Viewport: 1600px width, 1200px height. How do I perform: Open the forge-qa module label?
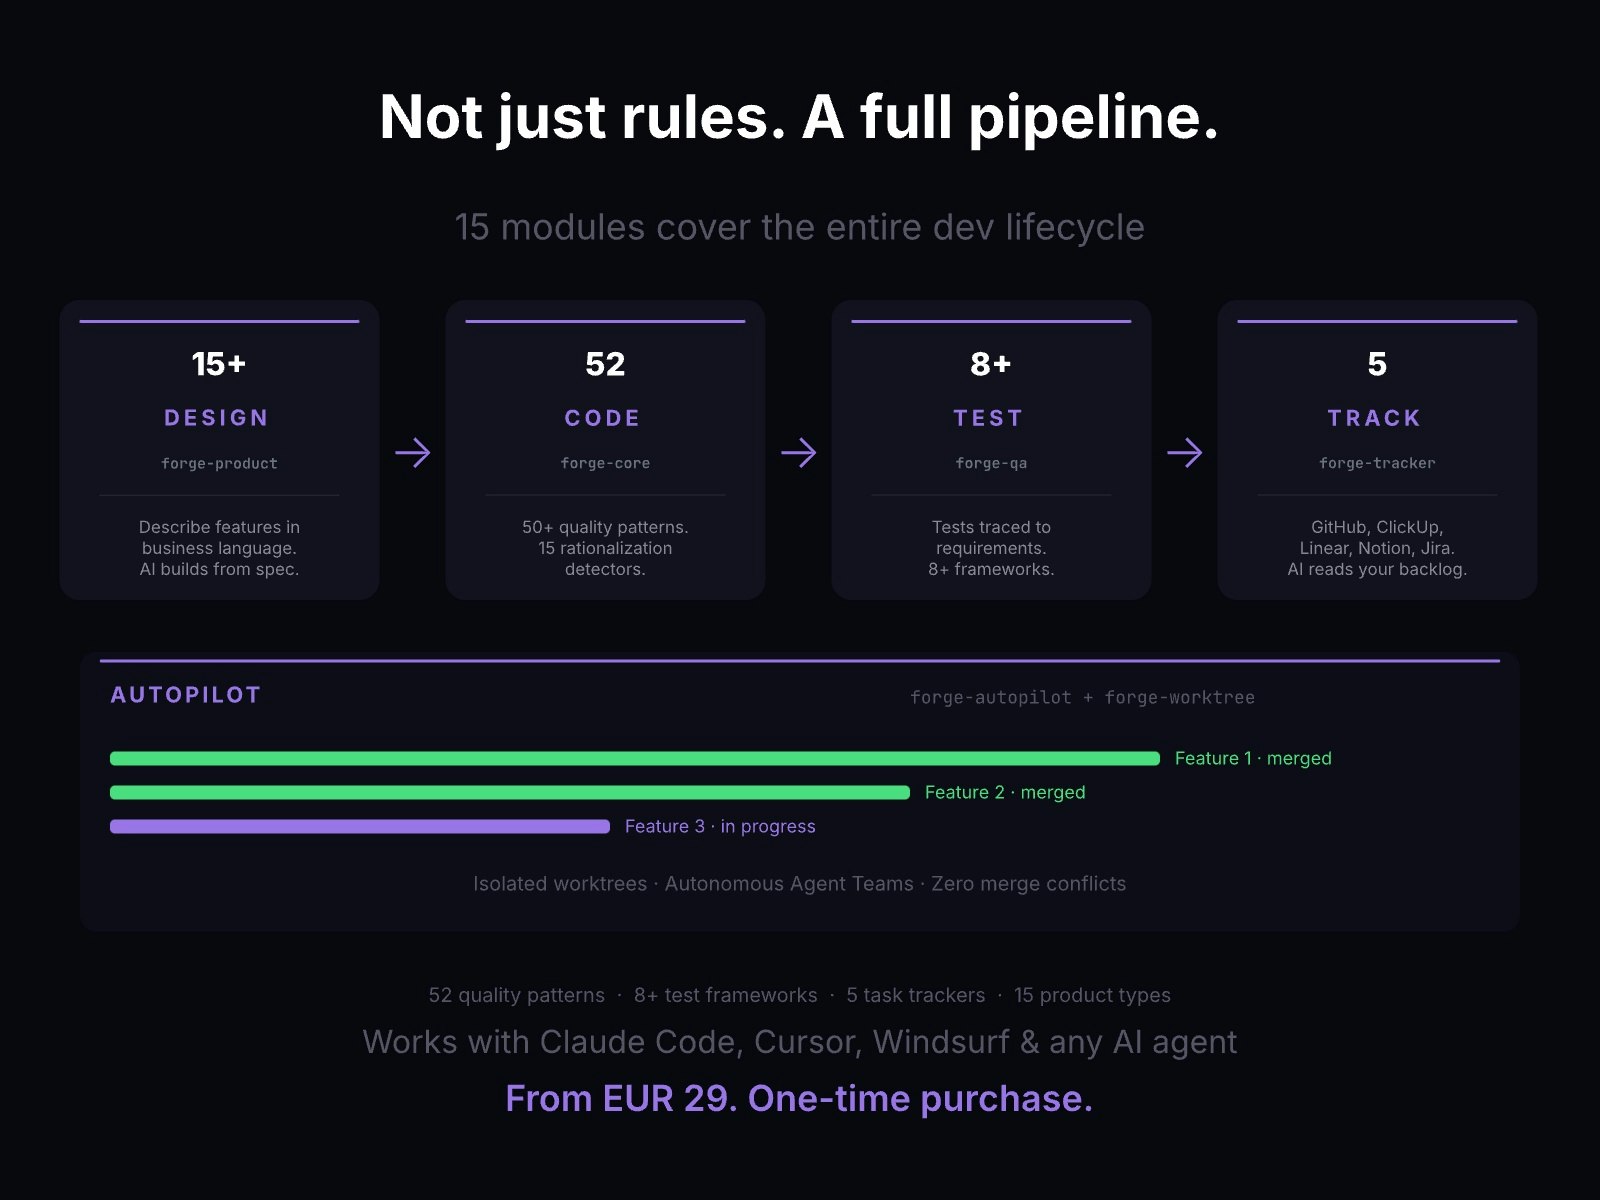click(991, 463)
